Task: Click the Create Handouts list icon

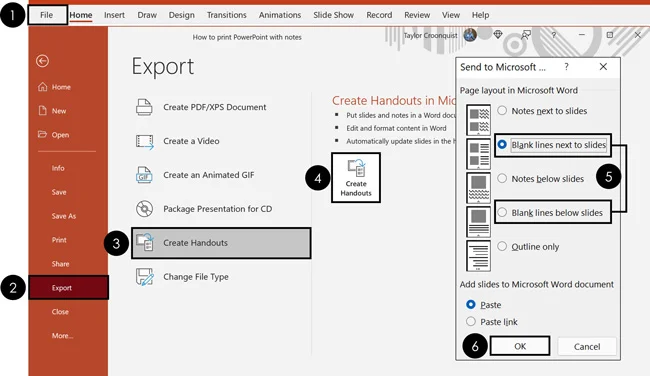Action: pyautogui.click(x=145, y=243)
